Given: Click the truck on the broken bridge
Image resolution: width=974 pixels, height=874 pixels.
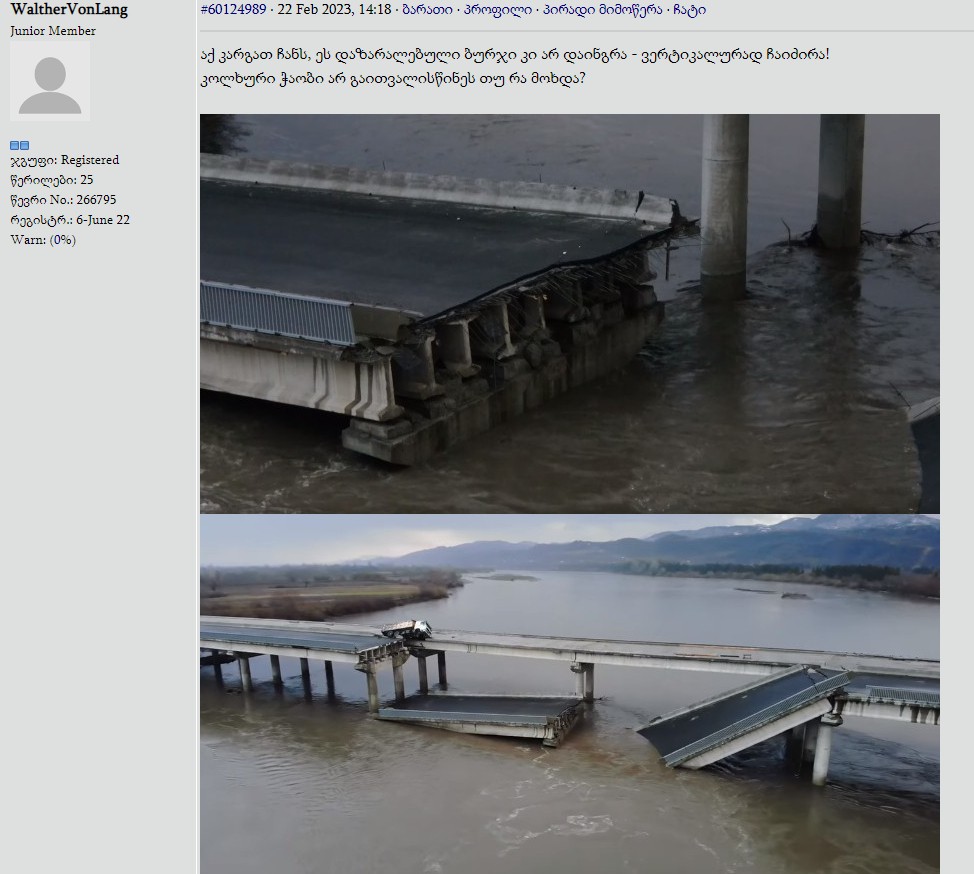Looking at the screenshot, I should pos(406,629).
